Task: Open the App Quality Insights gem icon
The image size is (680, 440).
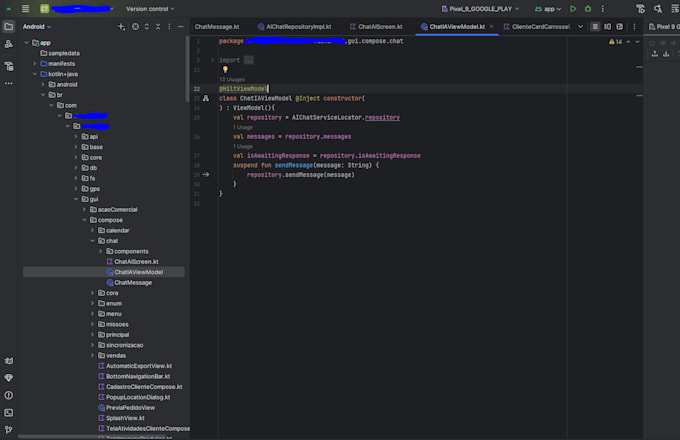Action: click(9, 378)
